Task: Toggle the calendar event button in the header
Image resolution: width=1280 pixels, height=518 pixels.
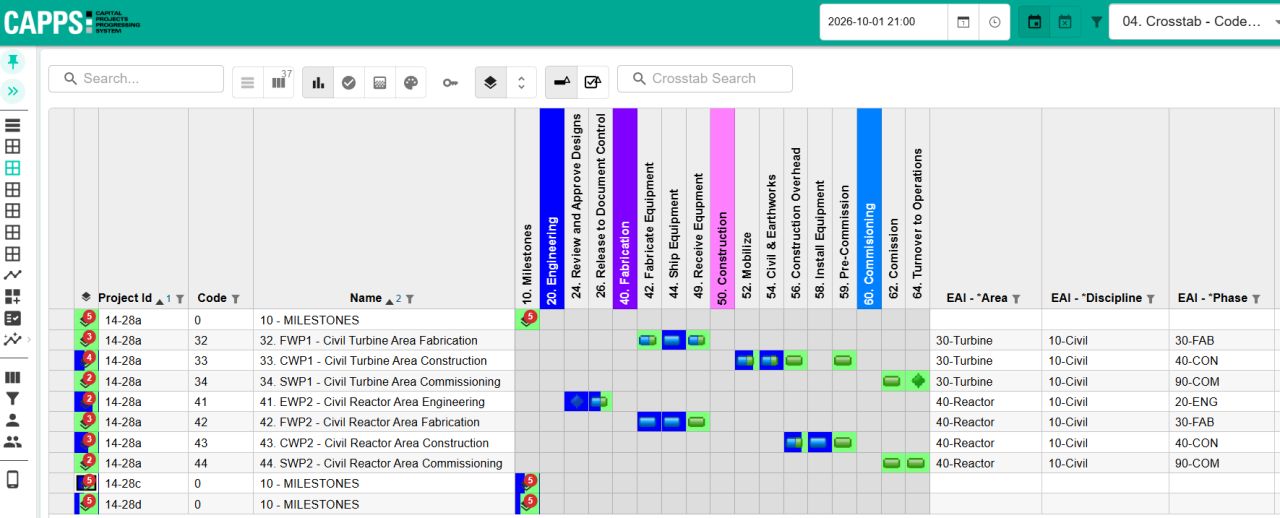Action: click(1034, 21)
